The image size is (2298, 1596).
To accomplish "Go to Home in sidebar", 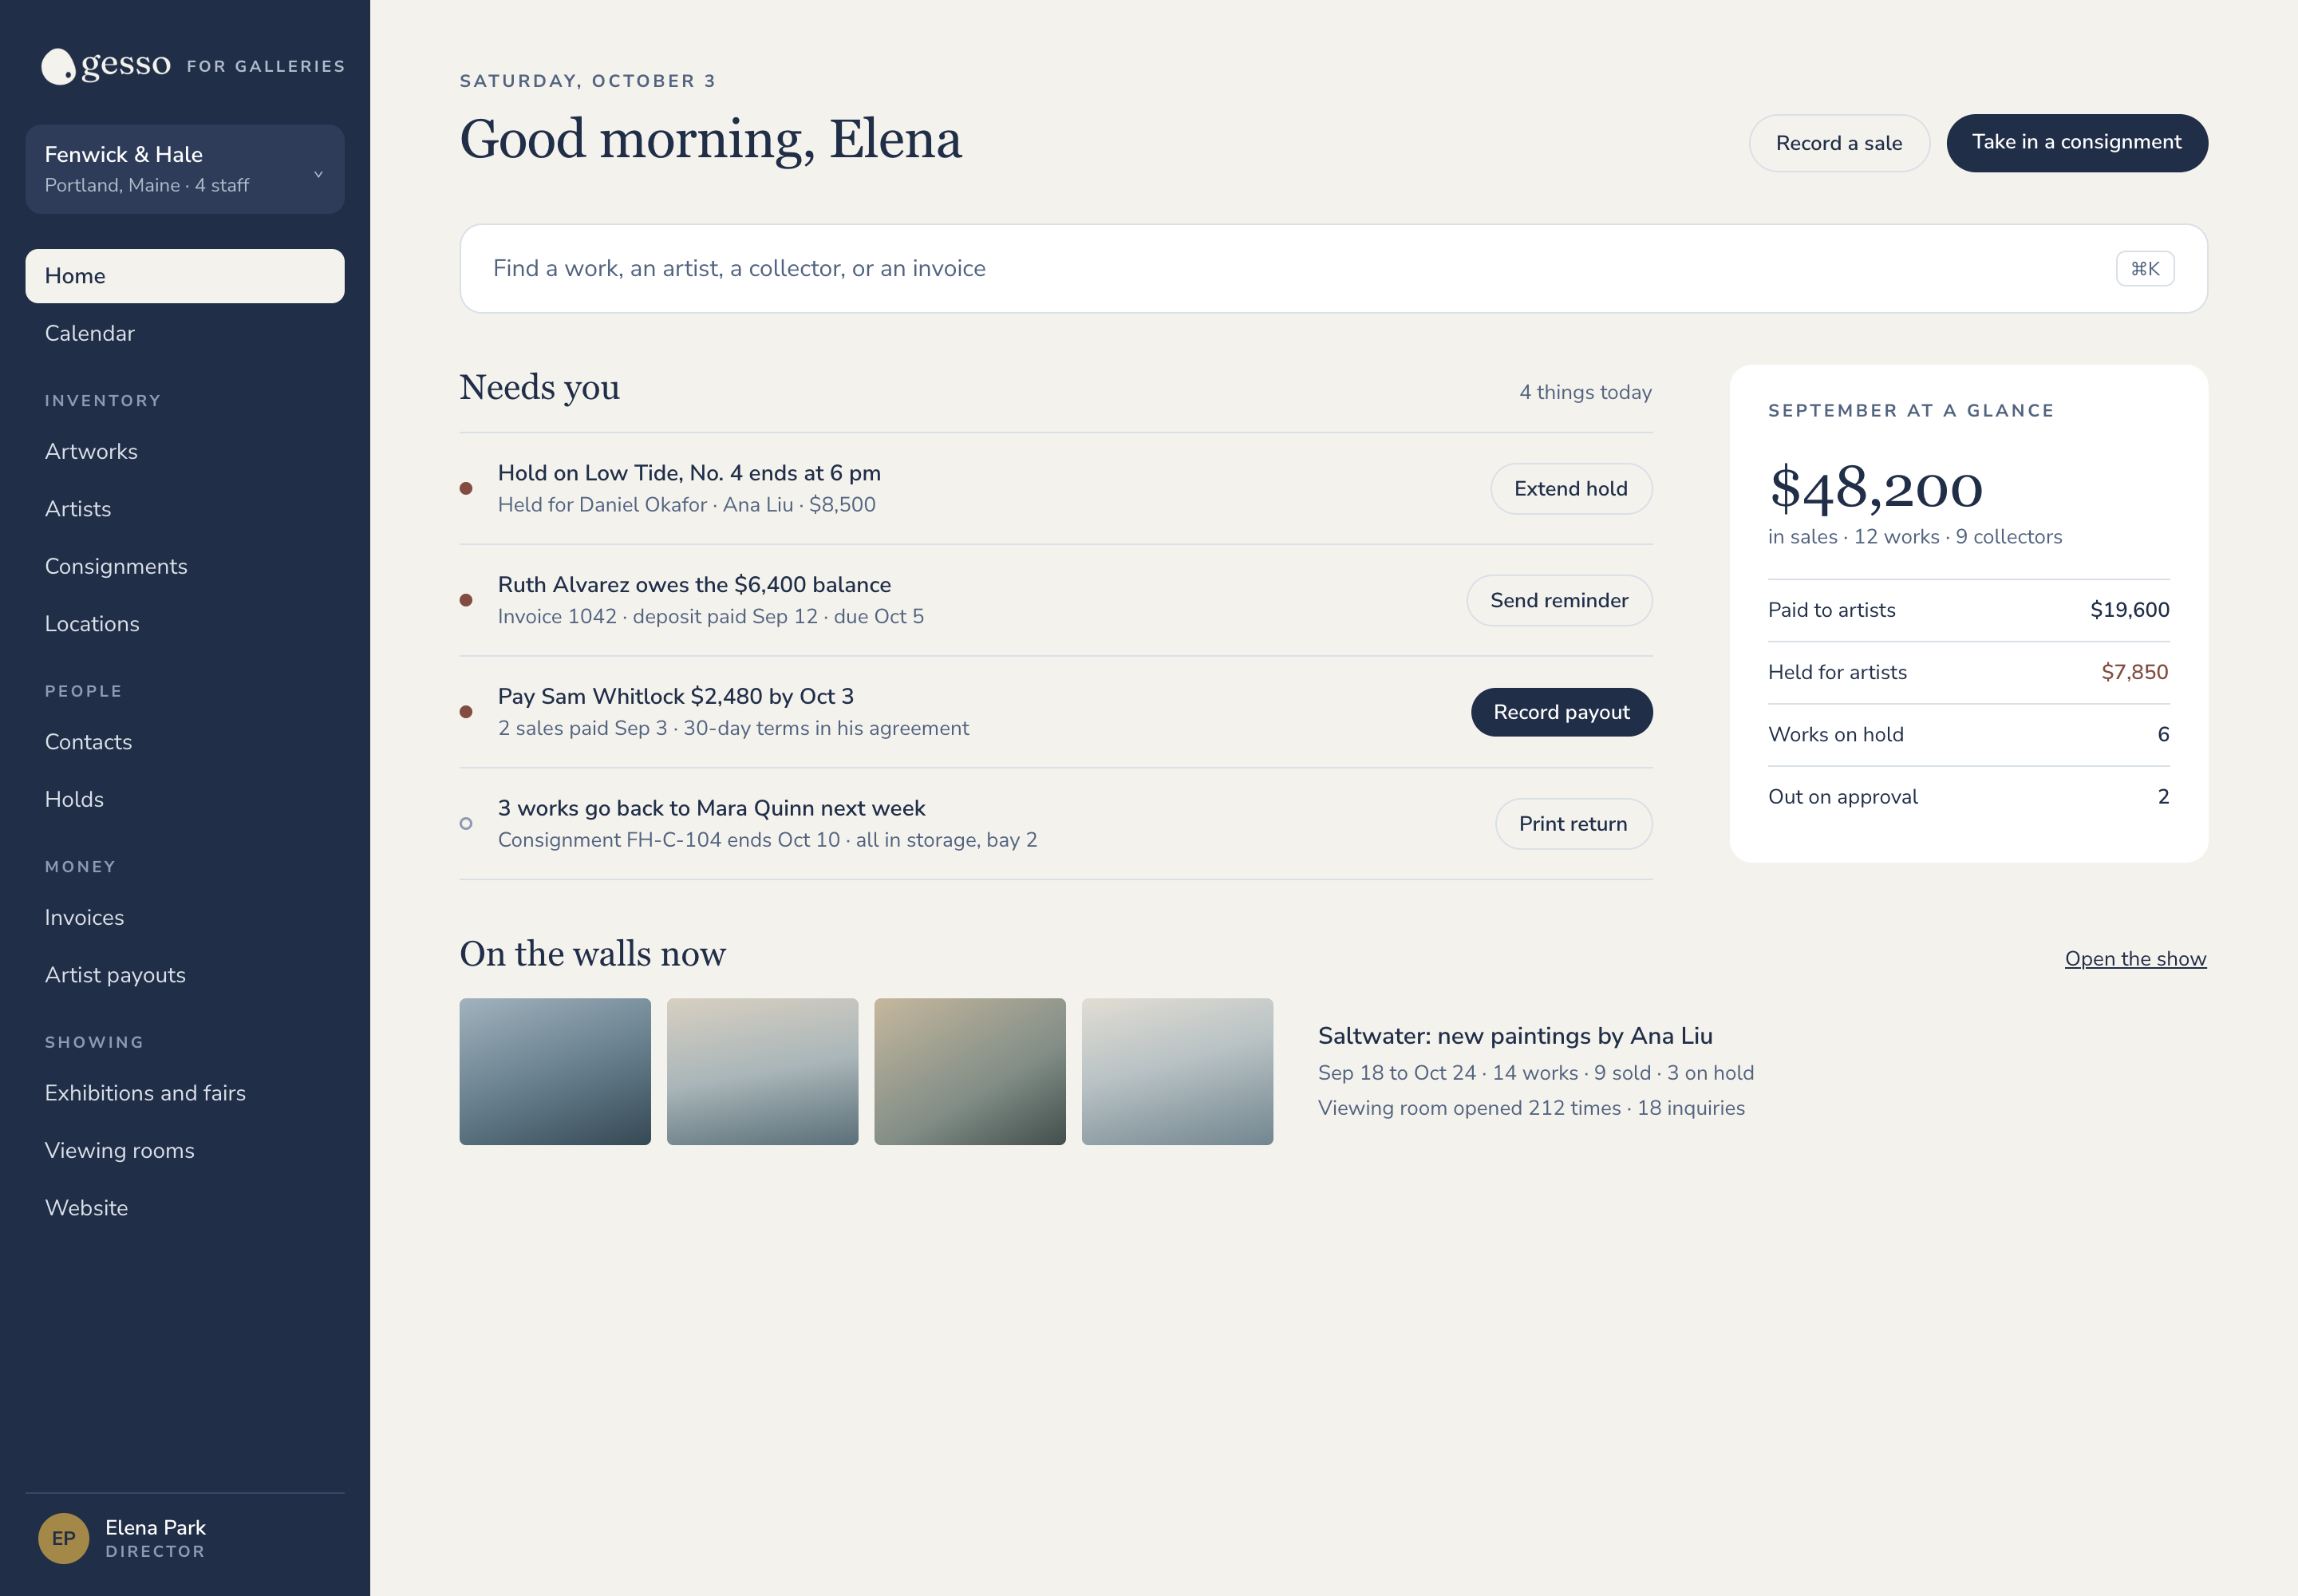I will (x=185, y=276).
